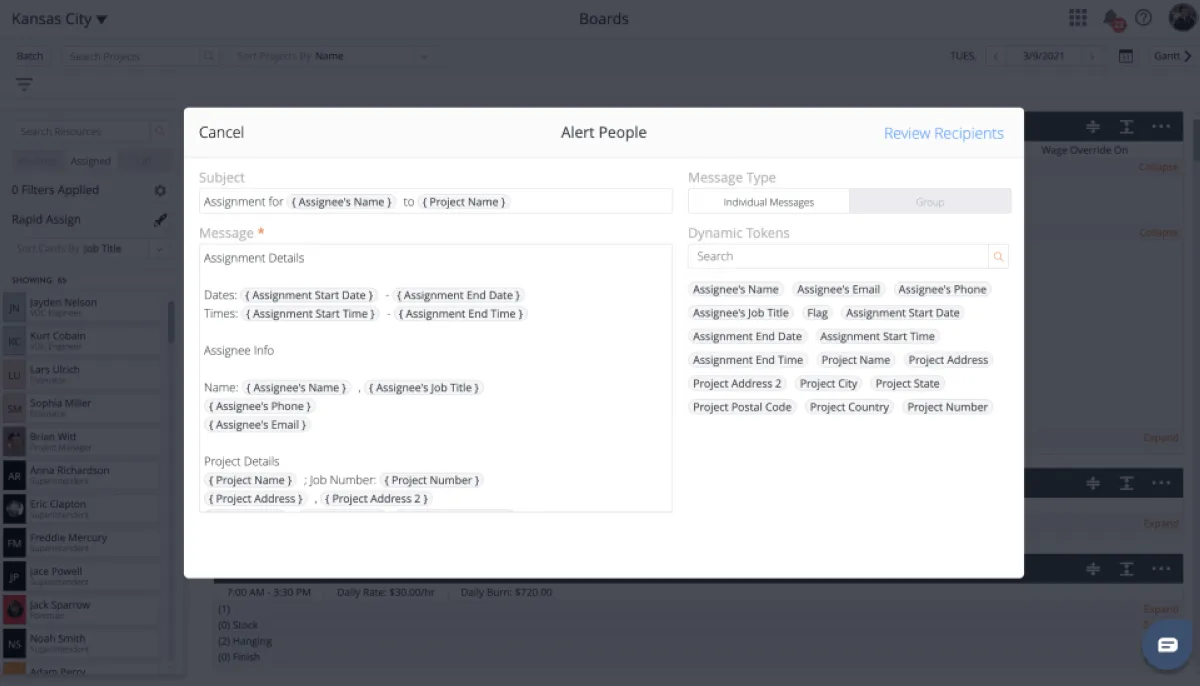1200x686 pixels.
Task: Insert the Assignee's Email dynamic token
Action: (x=838, y=290)
